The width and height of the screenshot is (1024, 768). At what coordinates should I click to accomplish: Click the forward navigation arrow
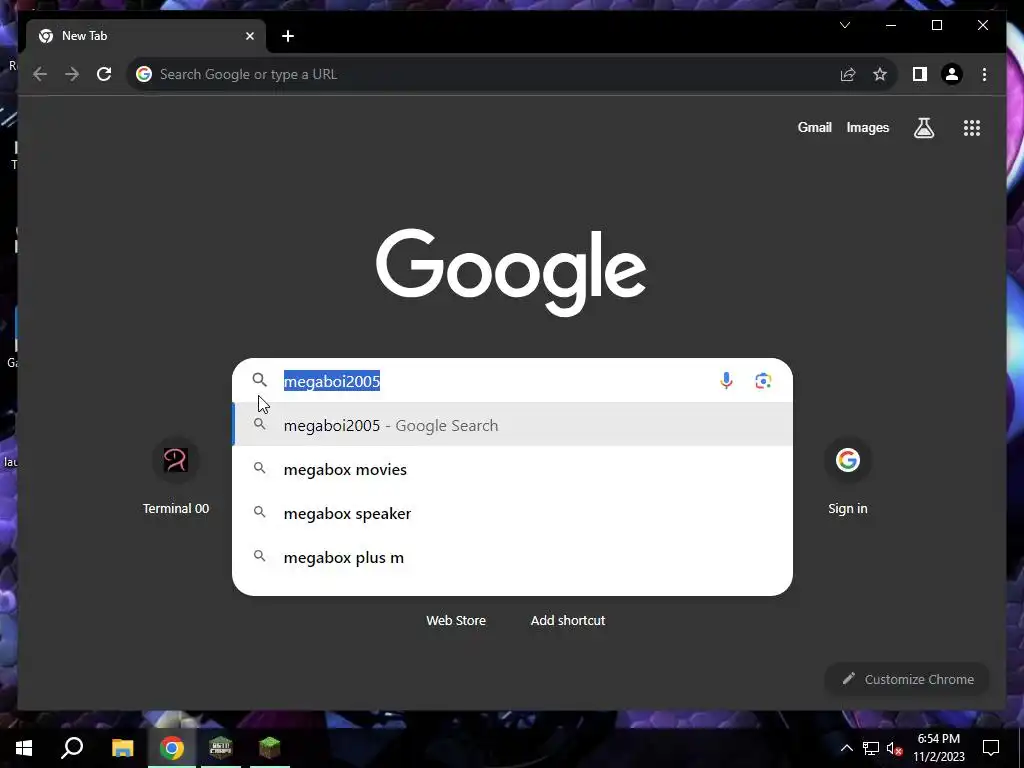[x=72, y=74]
